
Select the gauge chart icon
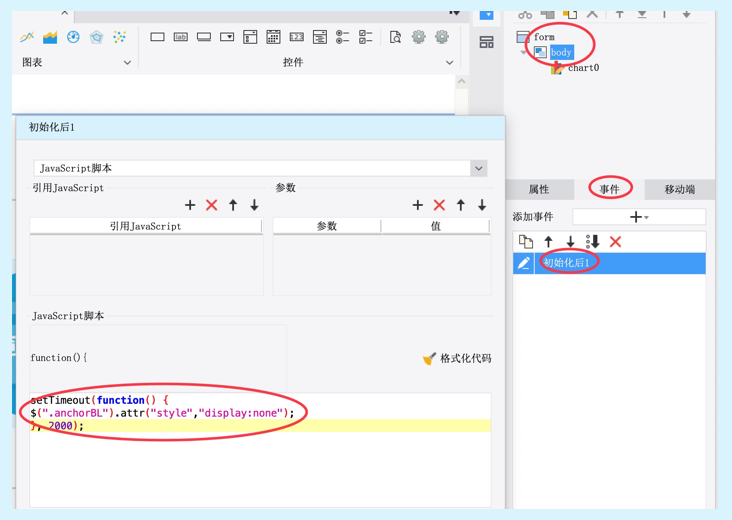(x=73, y=37)
